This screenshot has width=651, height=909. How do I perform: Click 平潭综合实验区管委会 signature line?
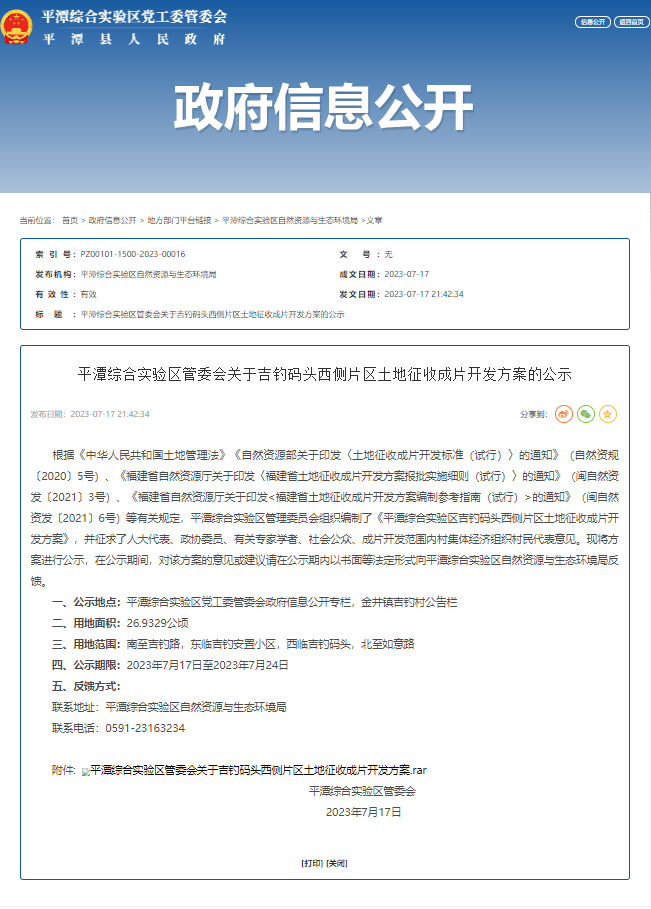(x=362, y=791)
